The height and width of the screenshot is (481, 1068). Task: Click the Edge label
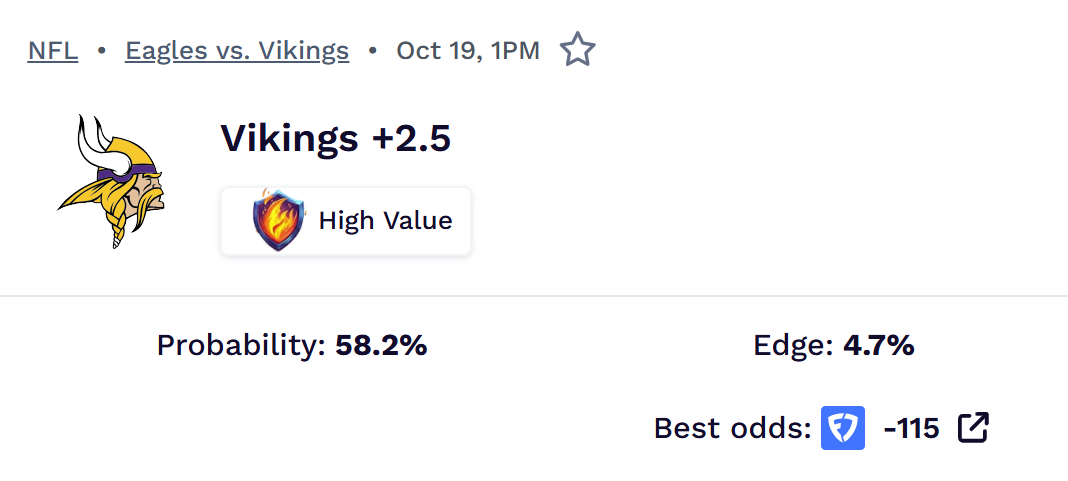pos(793,346)
